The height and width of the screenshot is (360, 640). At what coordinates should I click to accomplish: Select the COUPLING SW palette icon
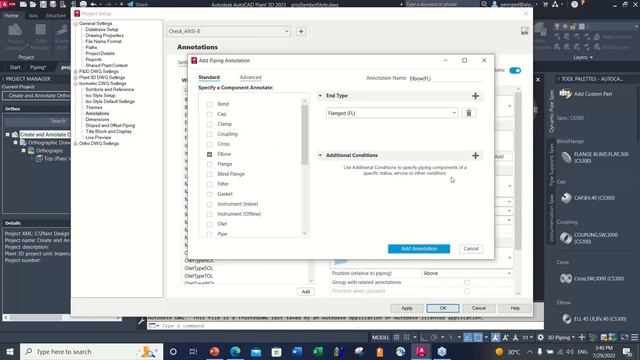(566, 238)
